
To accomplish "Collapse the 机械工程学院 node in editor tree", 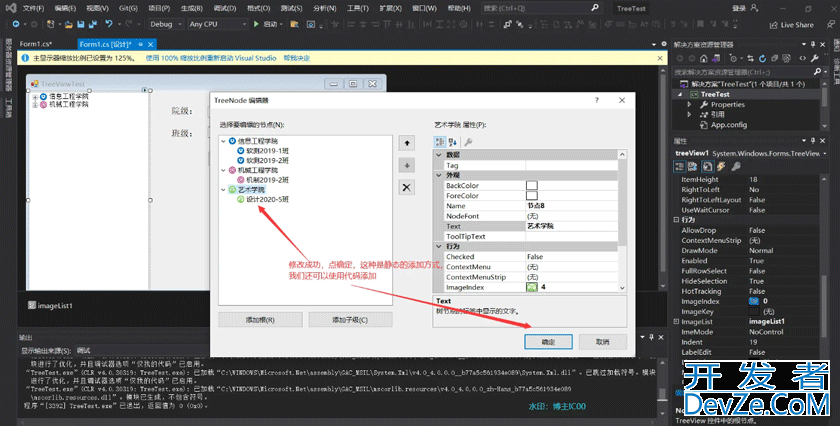I will (224, 170).
